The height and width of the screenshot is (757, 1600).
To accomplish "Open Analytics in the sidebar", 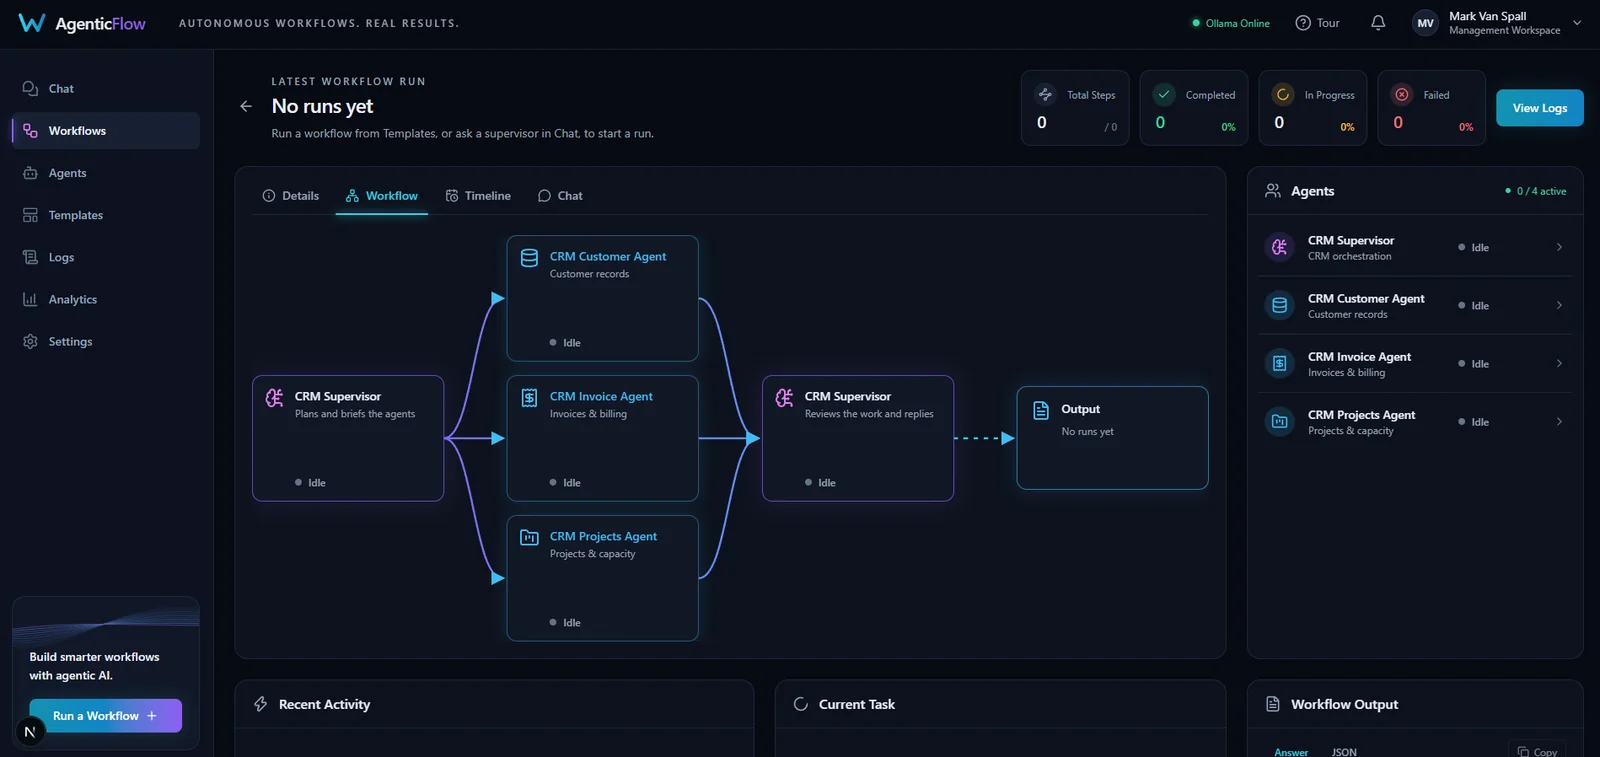I will 106,299.
